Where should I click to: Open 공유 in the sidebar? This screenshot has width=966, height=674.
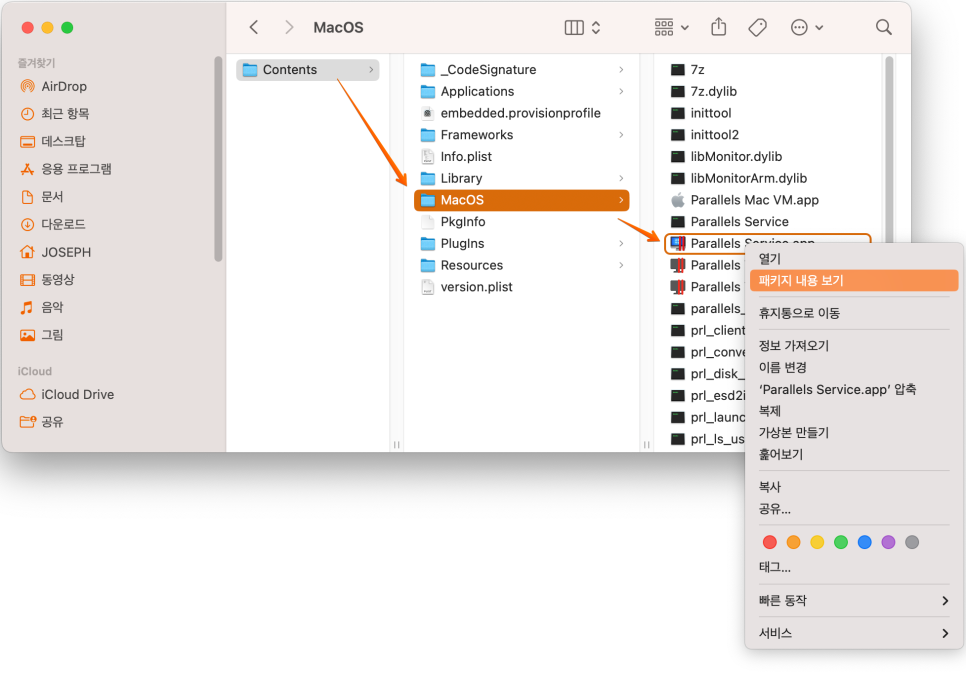[x=42, y=422]
